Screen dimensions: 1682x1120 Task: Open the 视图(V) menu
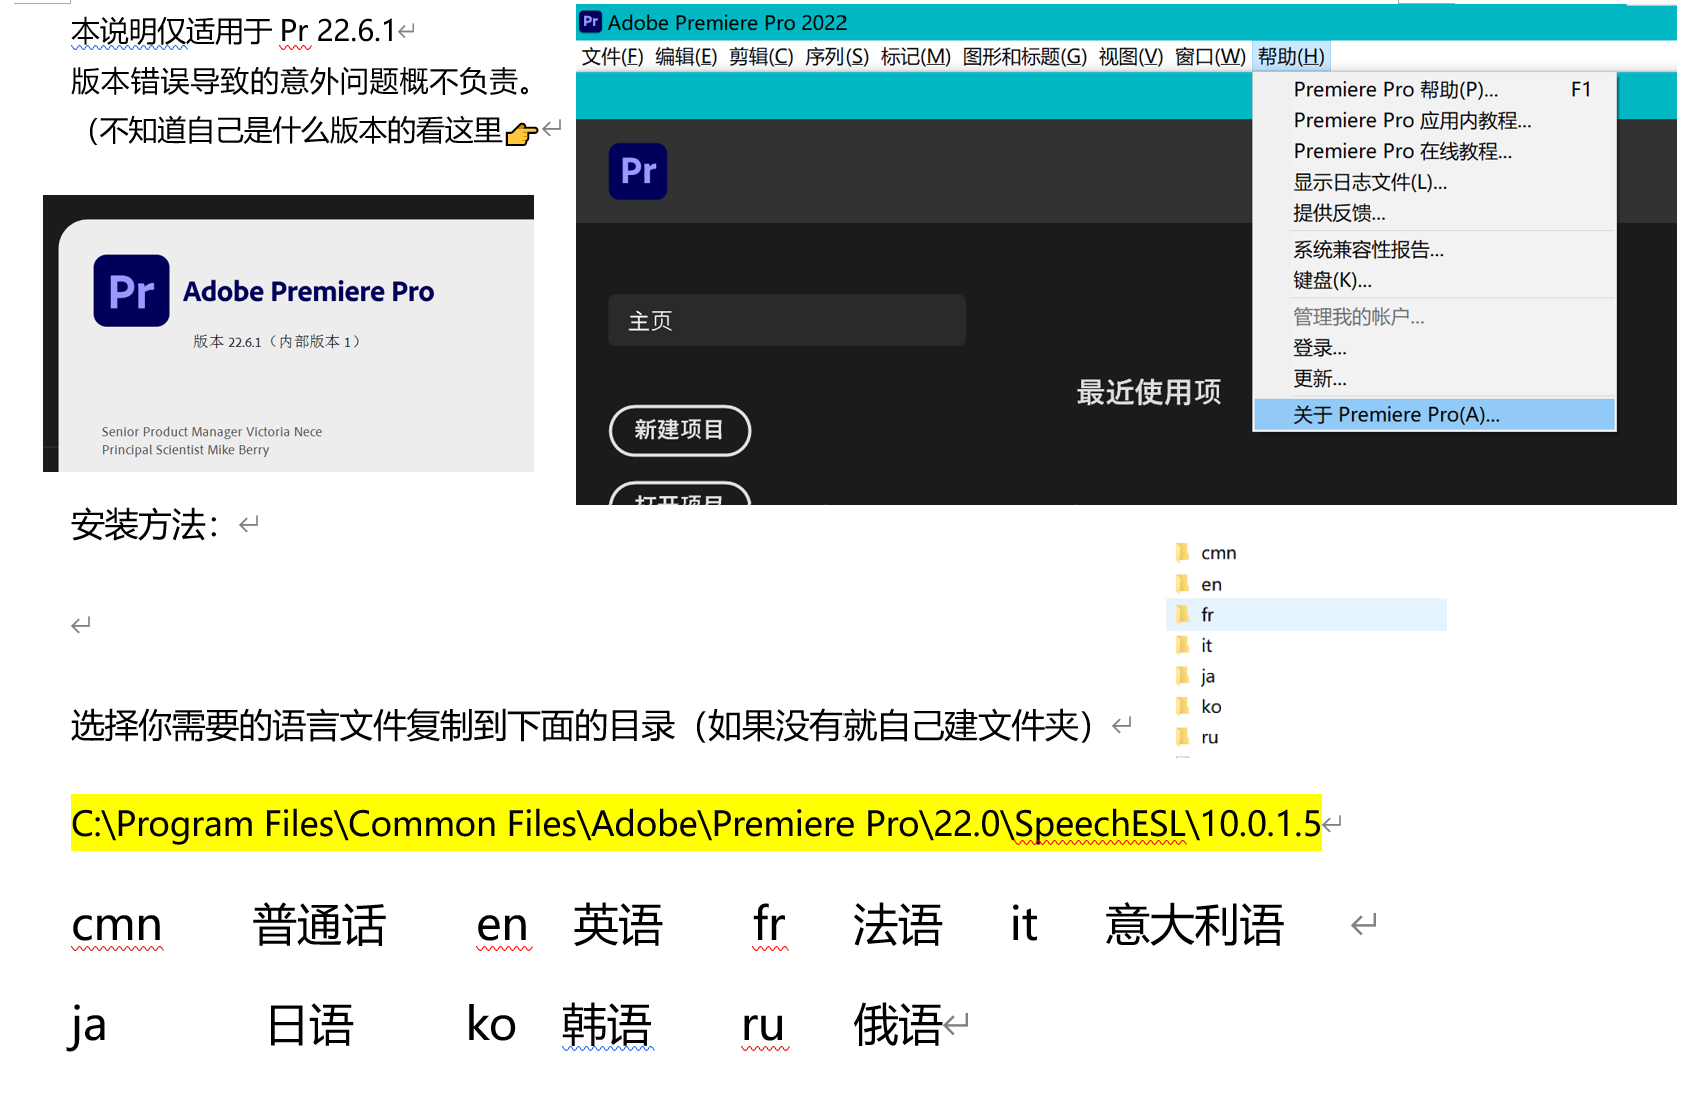1131,57
